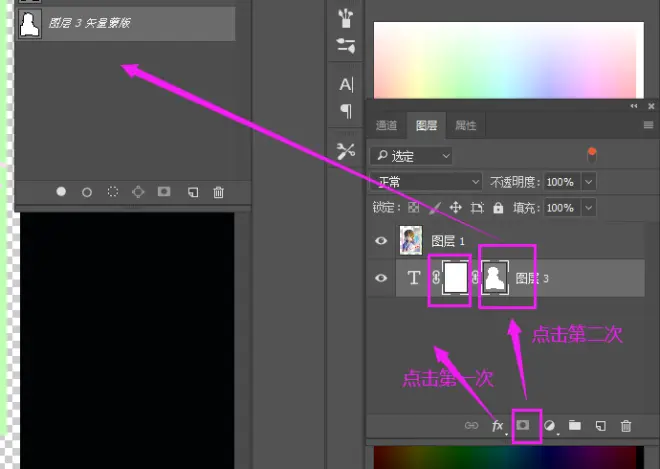Click the T text layer icon of 图层 3
Viewport: 660px width, 469px height.
(x=414, y=278)
